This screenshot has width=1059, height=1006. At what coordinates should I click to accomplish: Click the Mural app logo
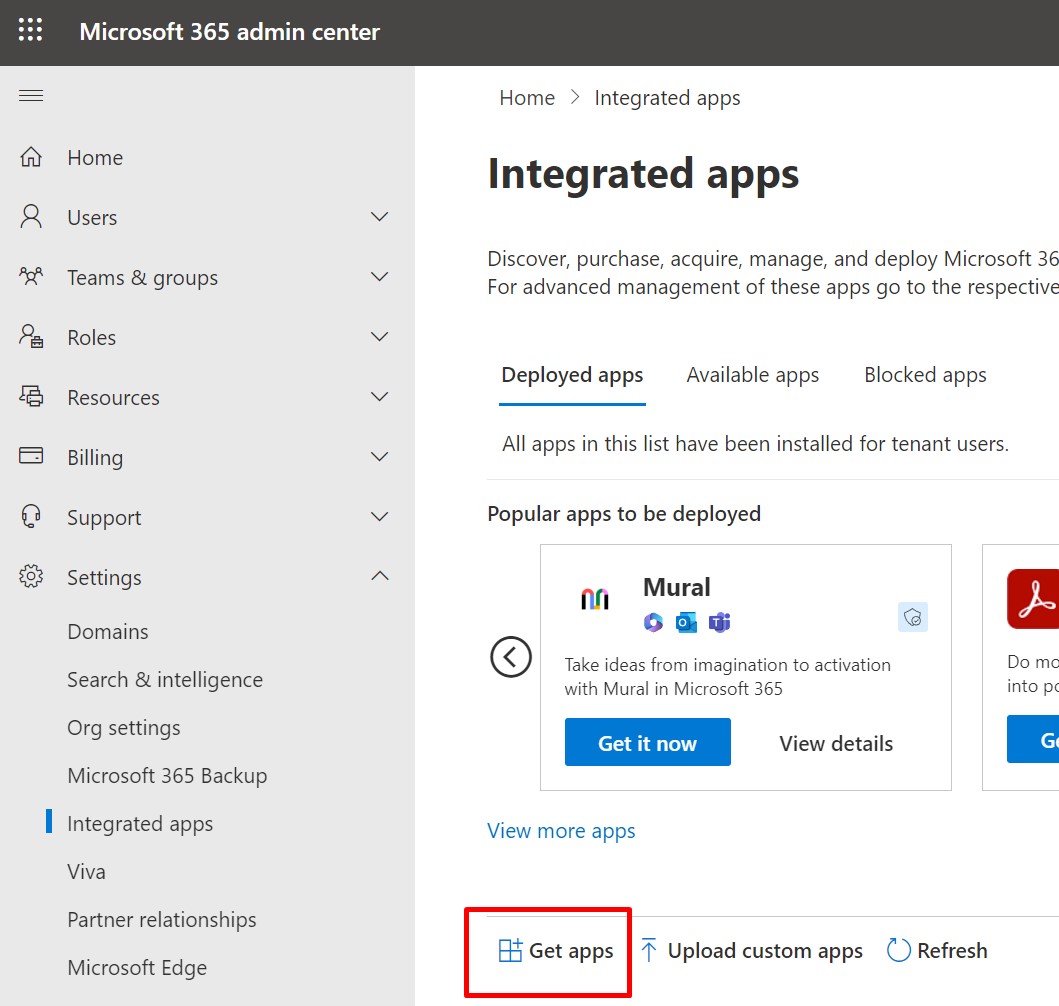tap(595, 598)
